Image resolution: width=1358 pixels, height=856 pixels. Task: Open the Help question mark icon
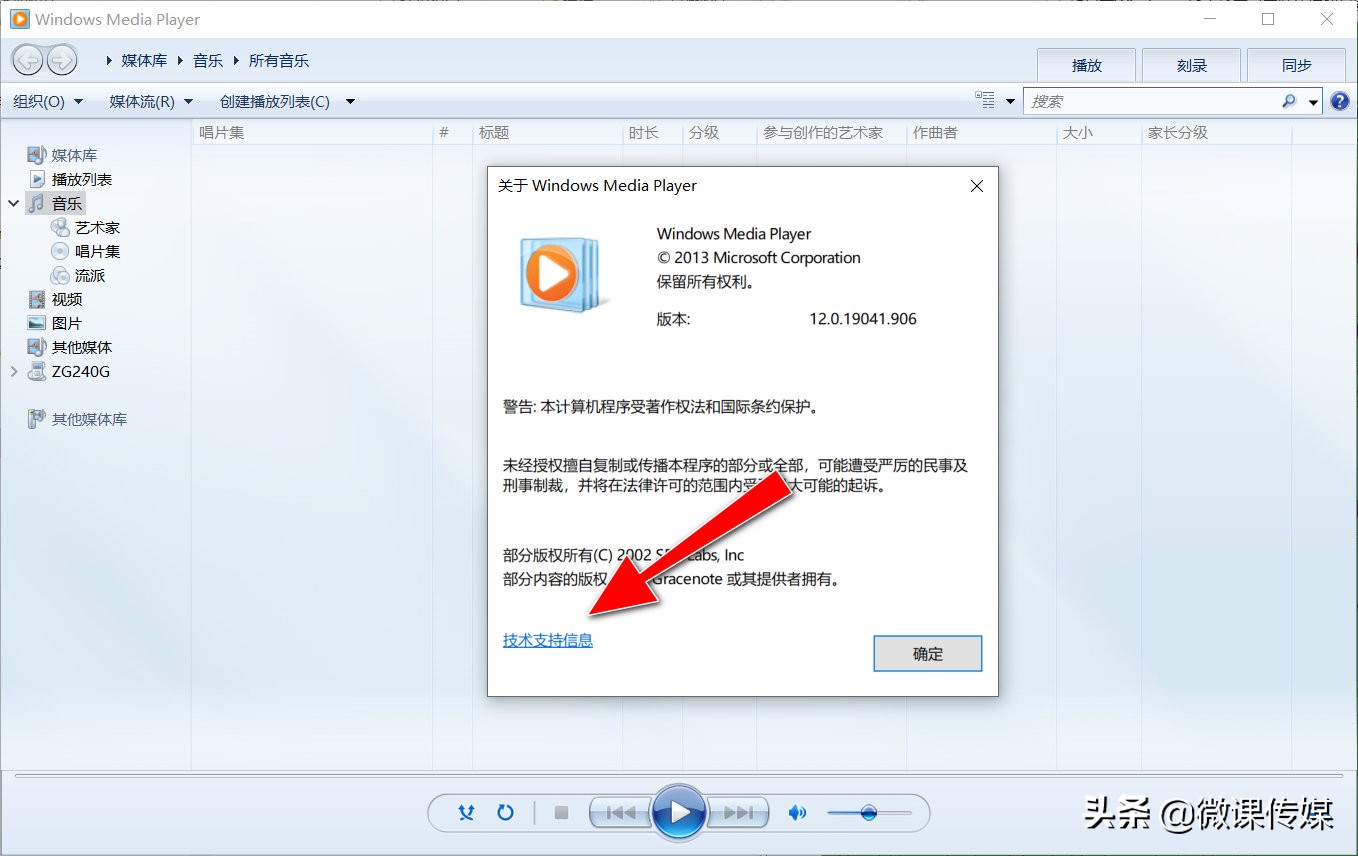(1340, 101)
